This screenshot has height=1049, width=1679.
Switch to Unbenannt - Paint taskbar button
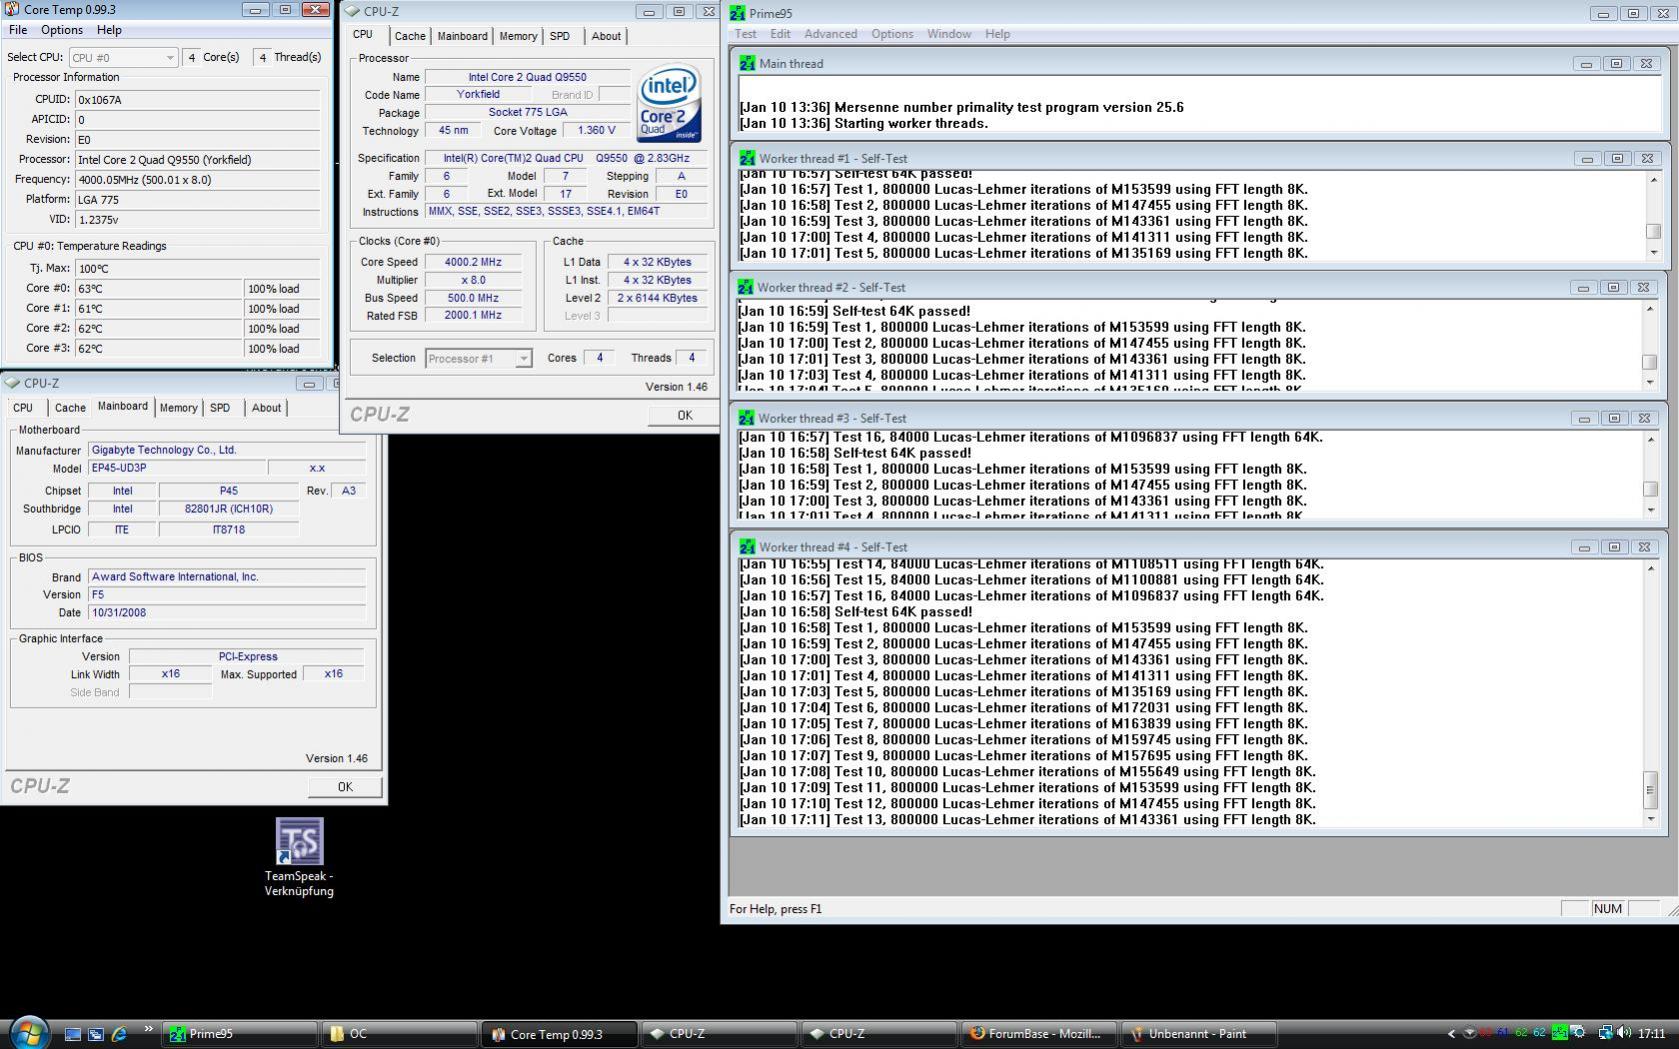click(1199, 1034)
